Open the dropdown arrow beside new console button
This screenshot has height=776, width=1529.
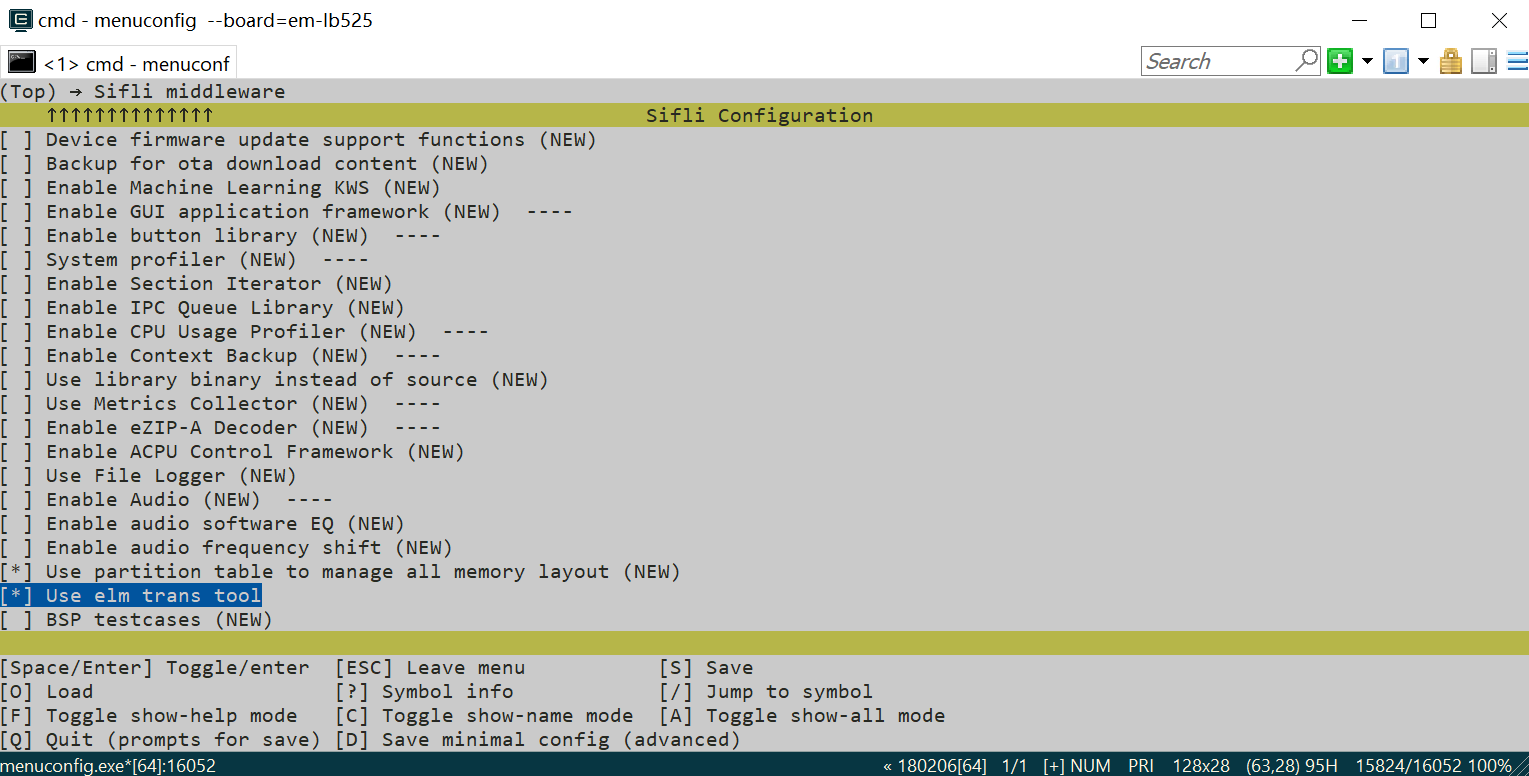1367,62
